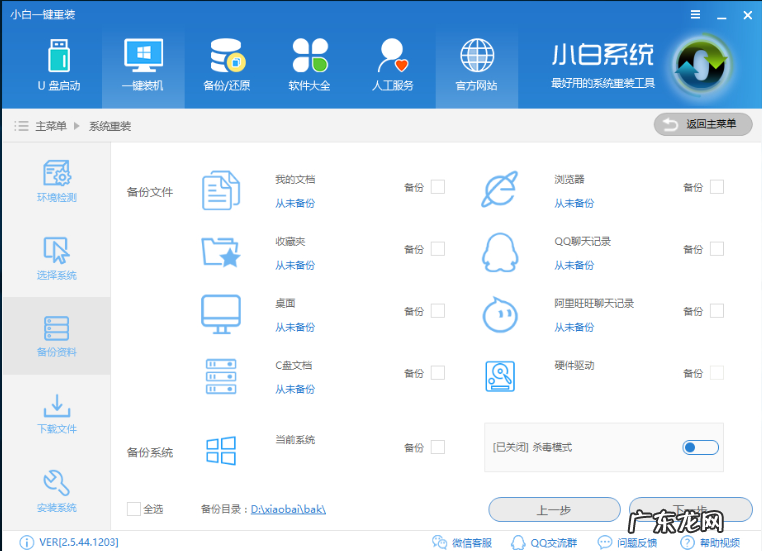Click the 备份文件 section label
762x551 pixels.
pos(150,192)
